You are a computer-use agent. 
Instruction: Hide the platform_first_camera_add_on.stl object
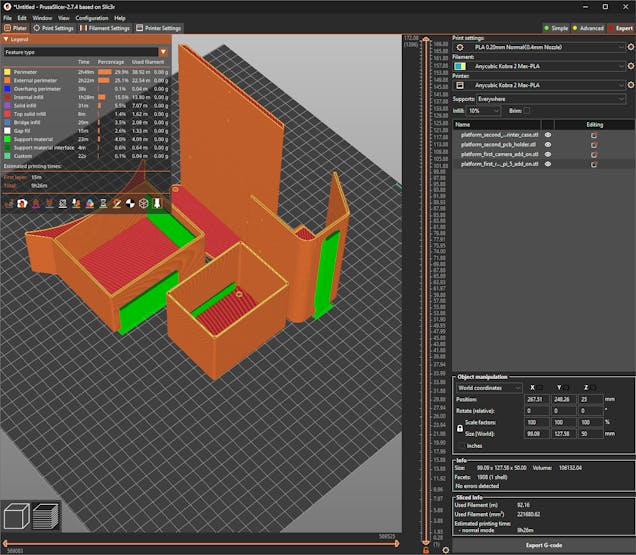coord(547,154)
